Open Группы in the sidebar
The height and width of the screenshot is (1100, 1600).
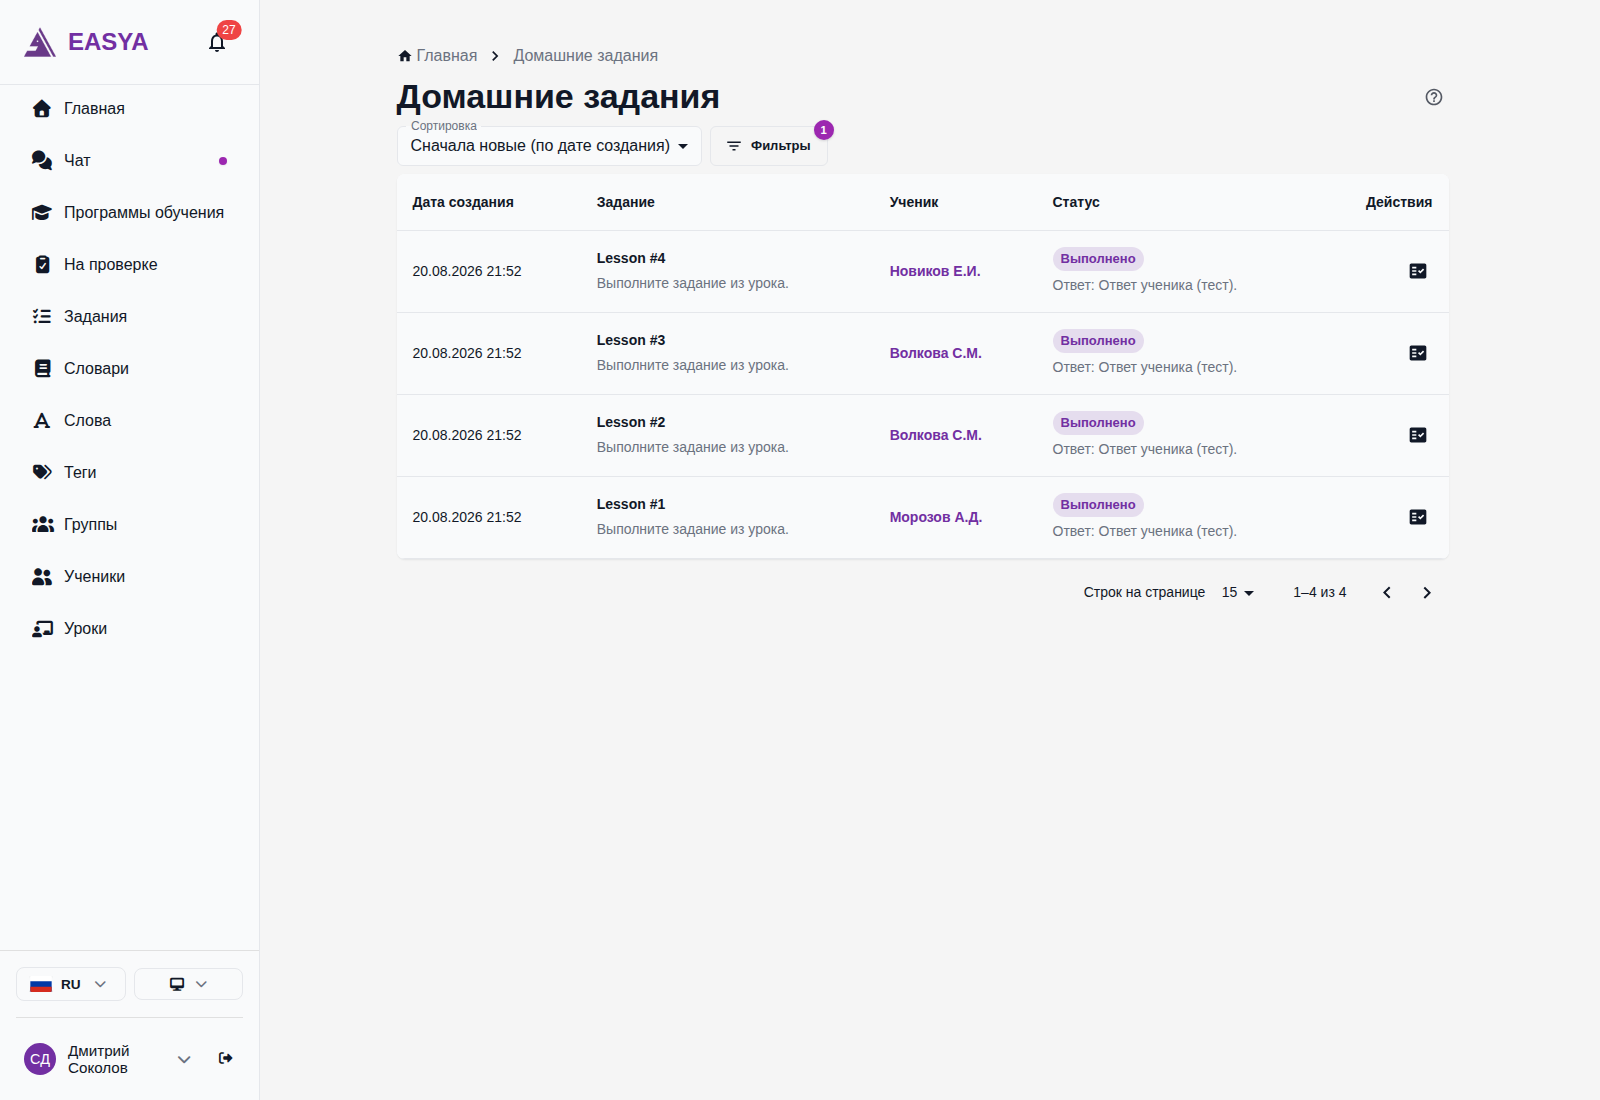pyautogui.click(x=130, y=525)
